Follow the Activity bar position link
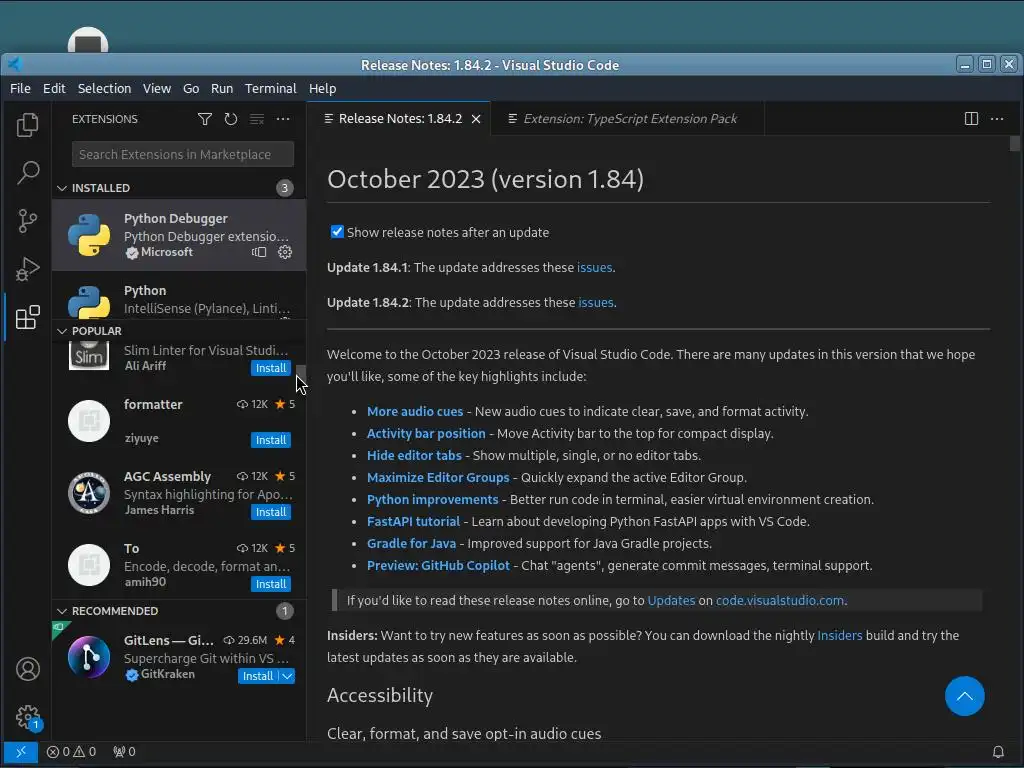This screenshot has height=768, width=1024. coord(426,434)
